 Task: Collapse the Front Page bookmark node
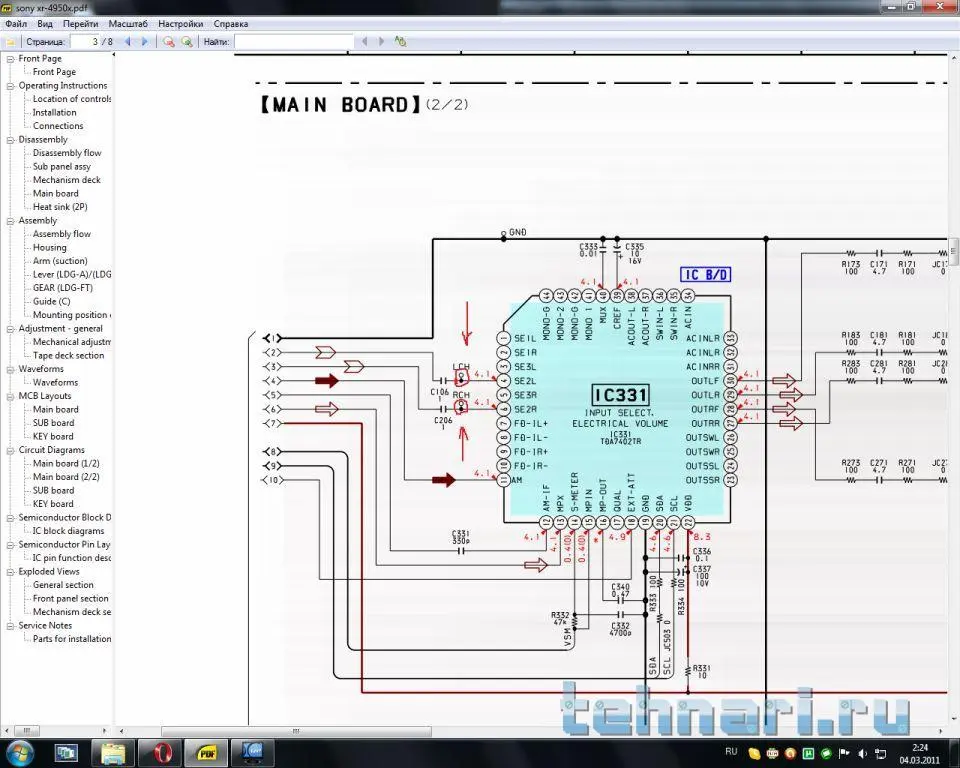point(10,59)
